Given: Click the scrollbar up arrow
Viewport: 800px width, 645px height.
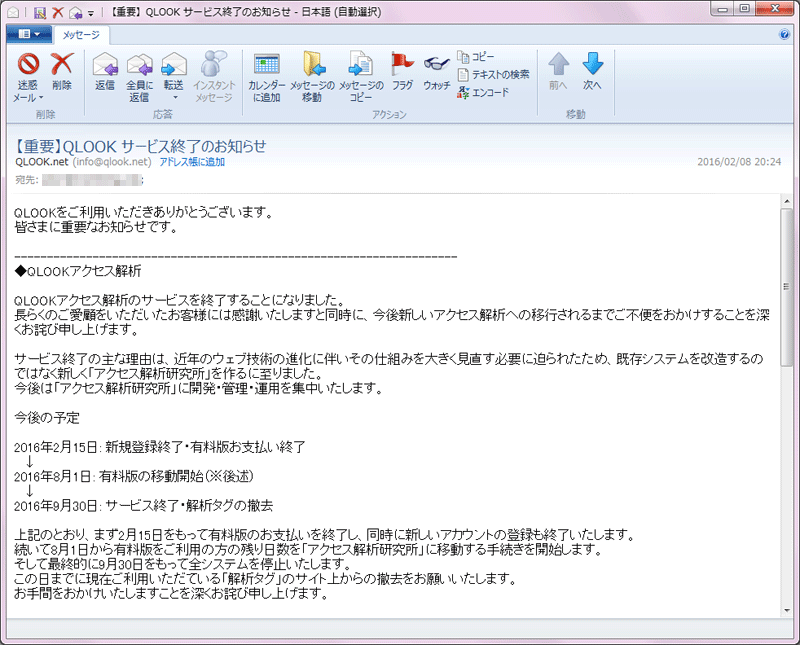Looking at the screenshot, I should (786, 201).
